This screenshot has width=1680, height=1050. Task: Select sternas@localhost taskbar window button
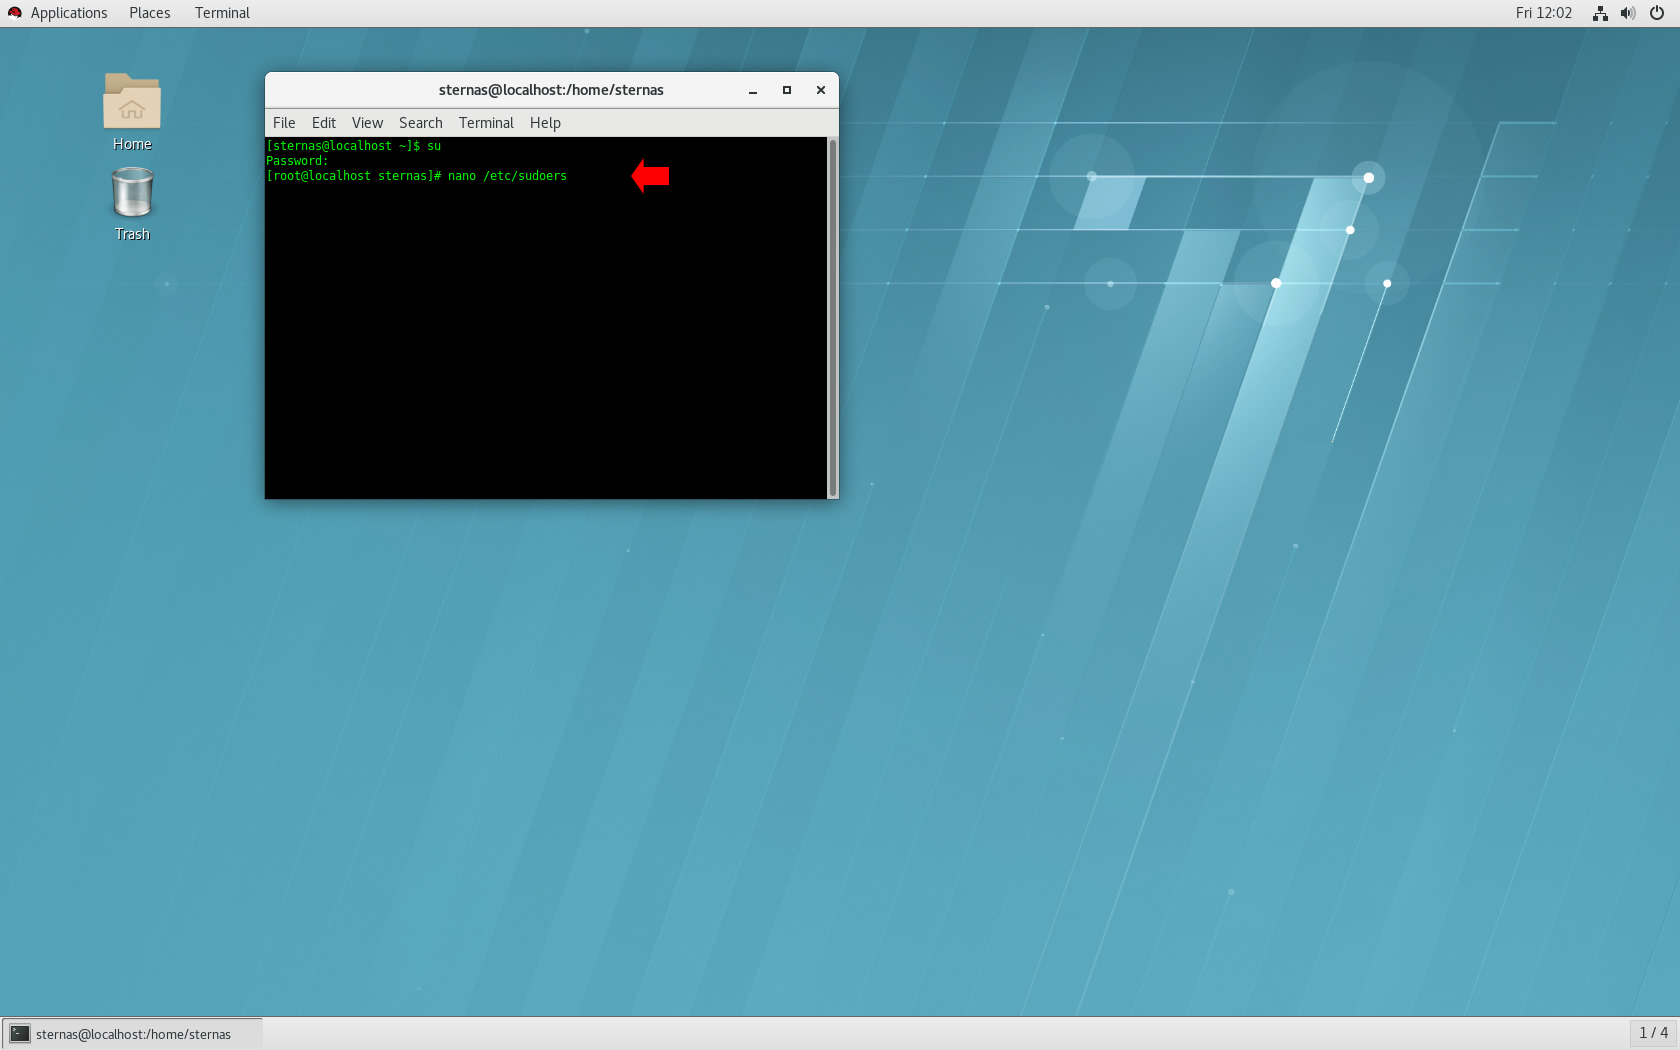coord(133,1034)
